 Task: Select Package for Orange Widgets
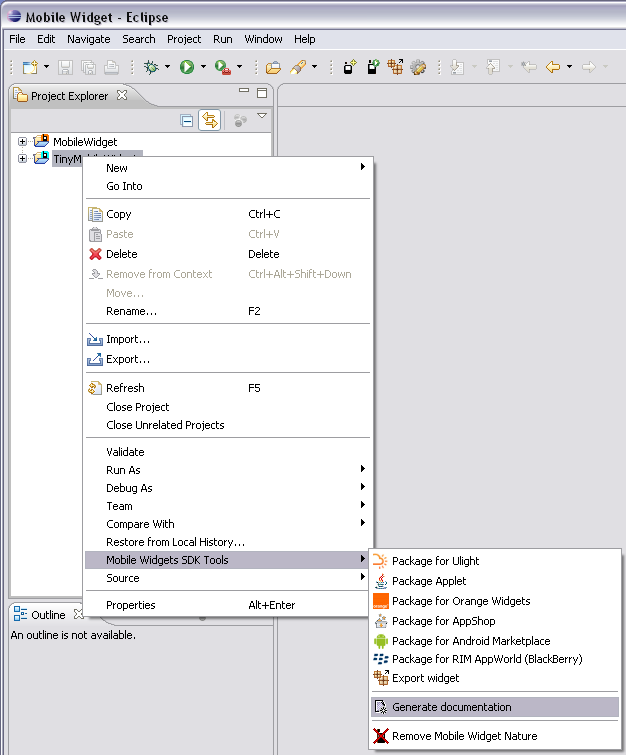(495, 601)
